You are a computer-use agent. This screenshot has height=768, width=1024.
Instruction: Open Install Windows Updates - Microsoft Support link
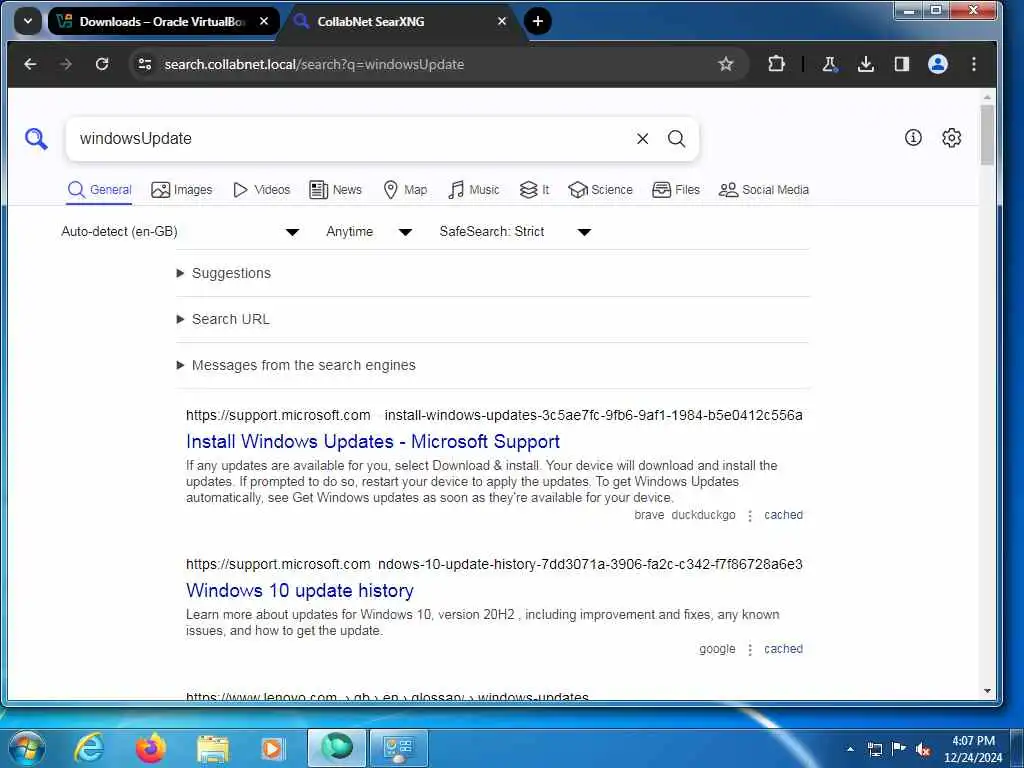(373, 441)
